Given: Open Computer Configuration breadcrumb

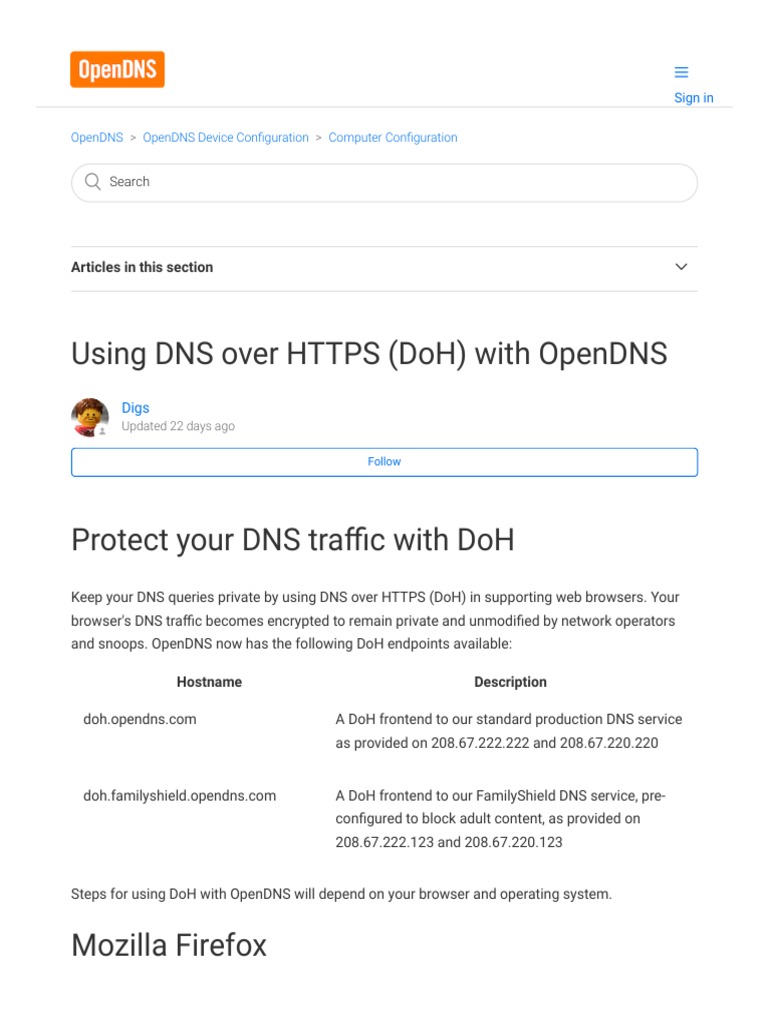Looking at the screenshot, I should [393, 138].
